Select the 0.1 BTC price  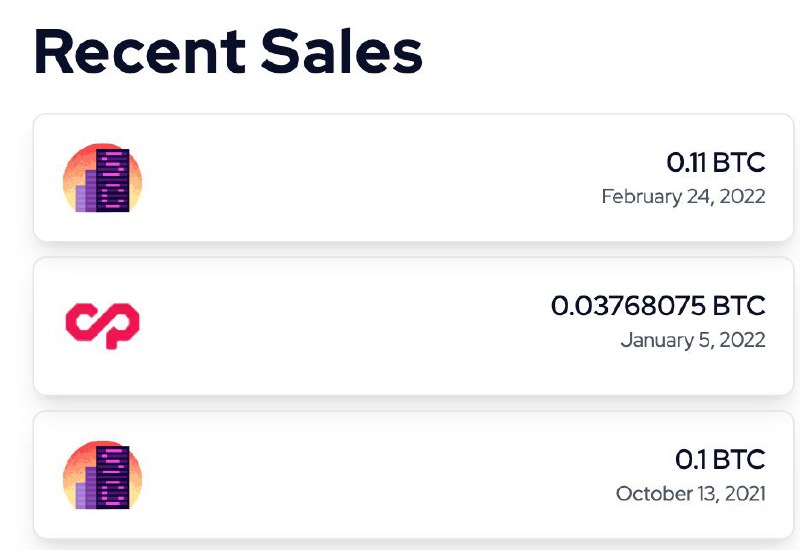click(x=720, y=459)
